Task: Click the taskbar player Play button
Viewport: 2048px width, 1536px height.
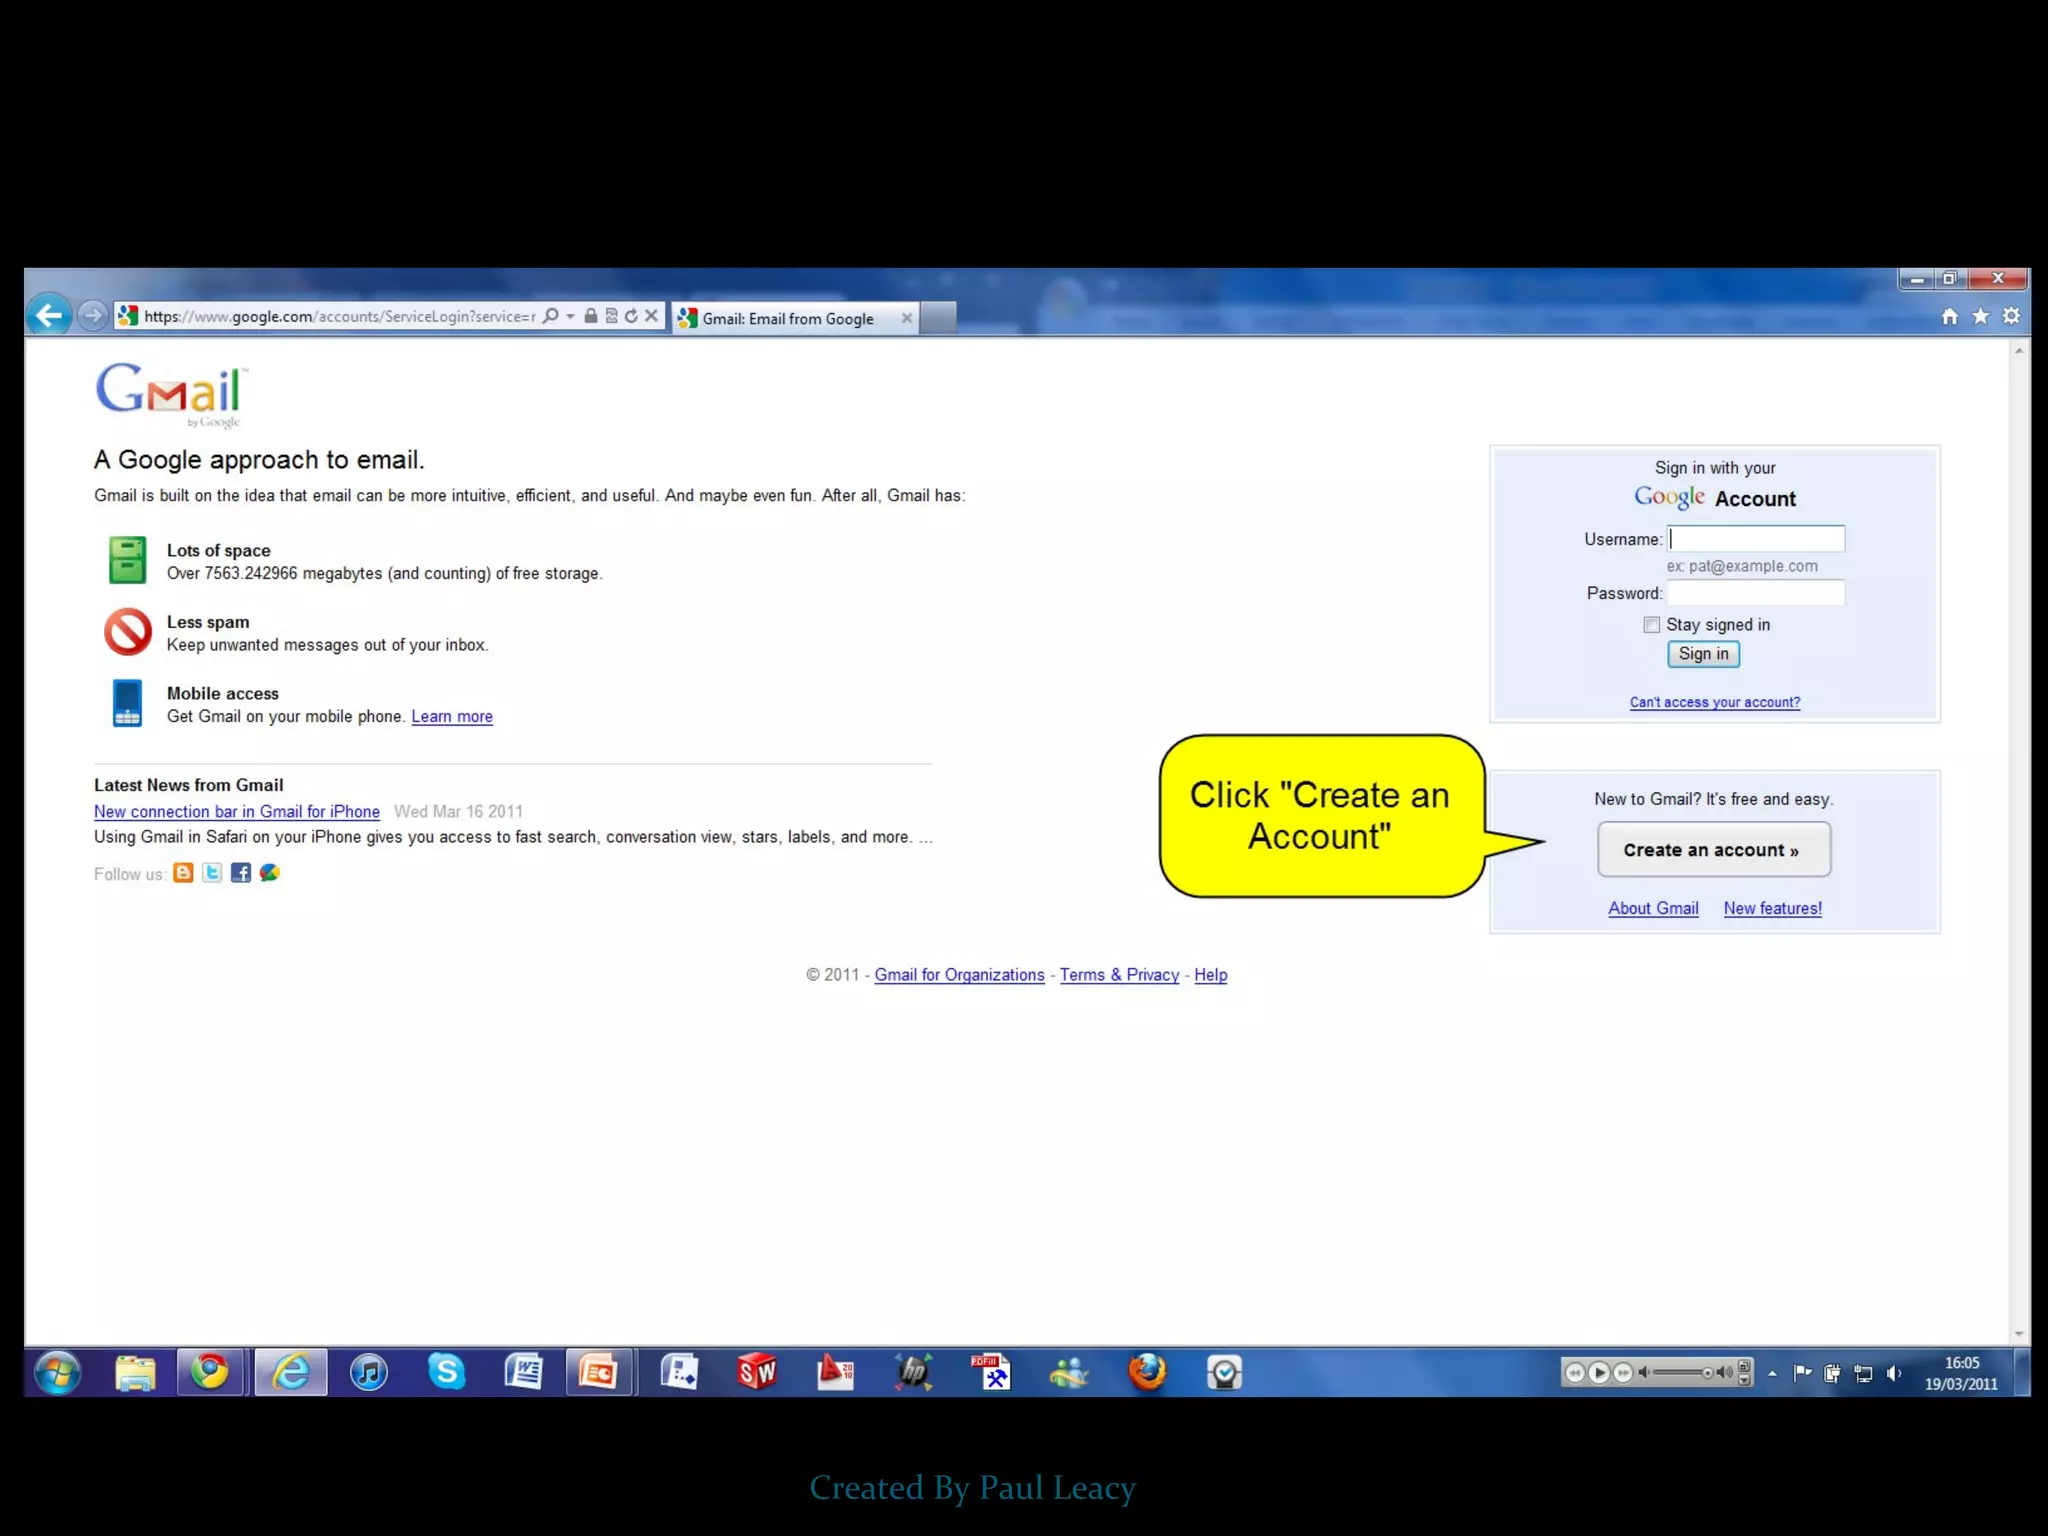Action: [x=1599, y=1373]
